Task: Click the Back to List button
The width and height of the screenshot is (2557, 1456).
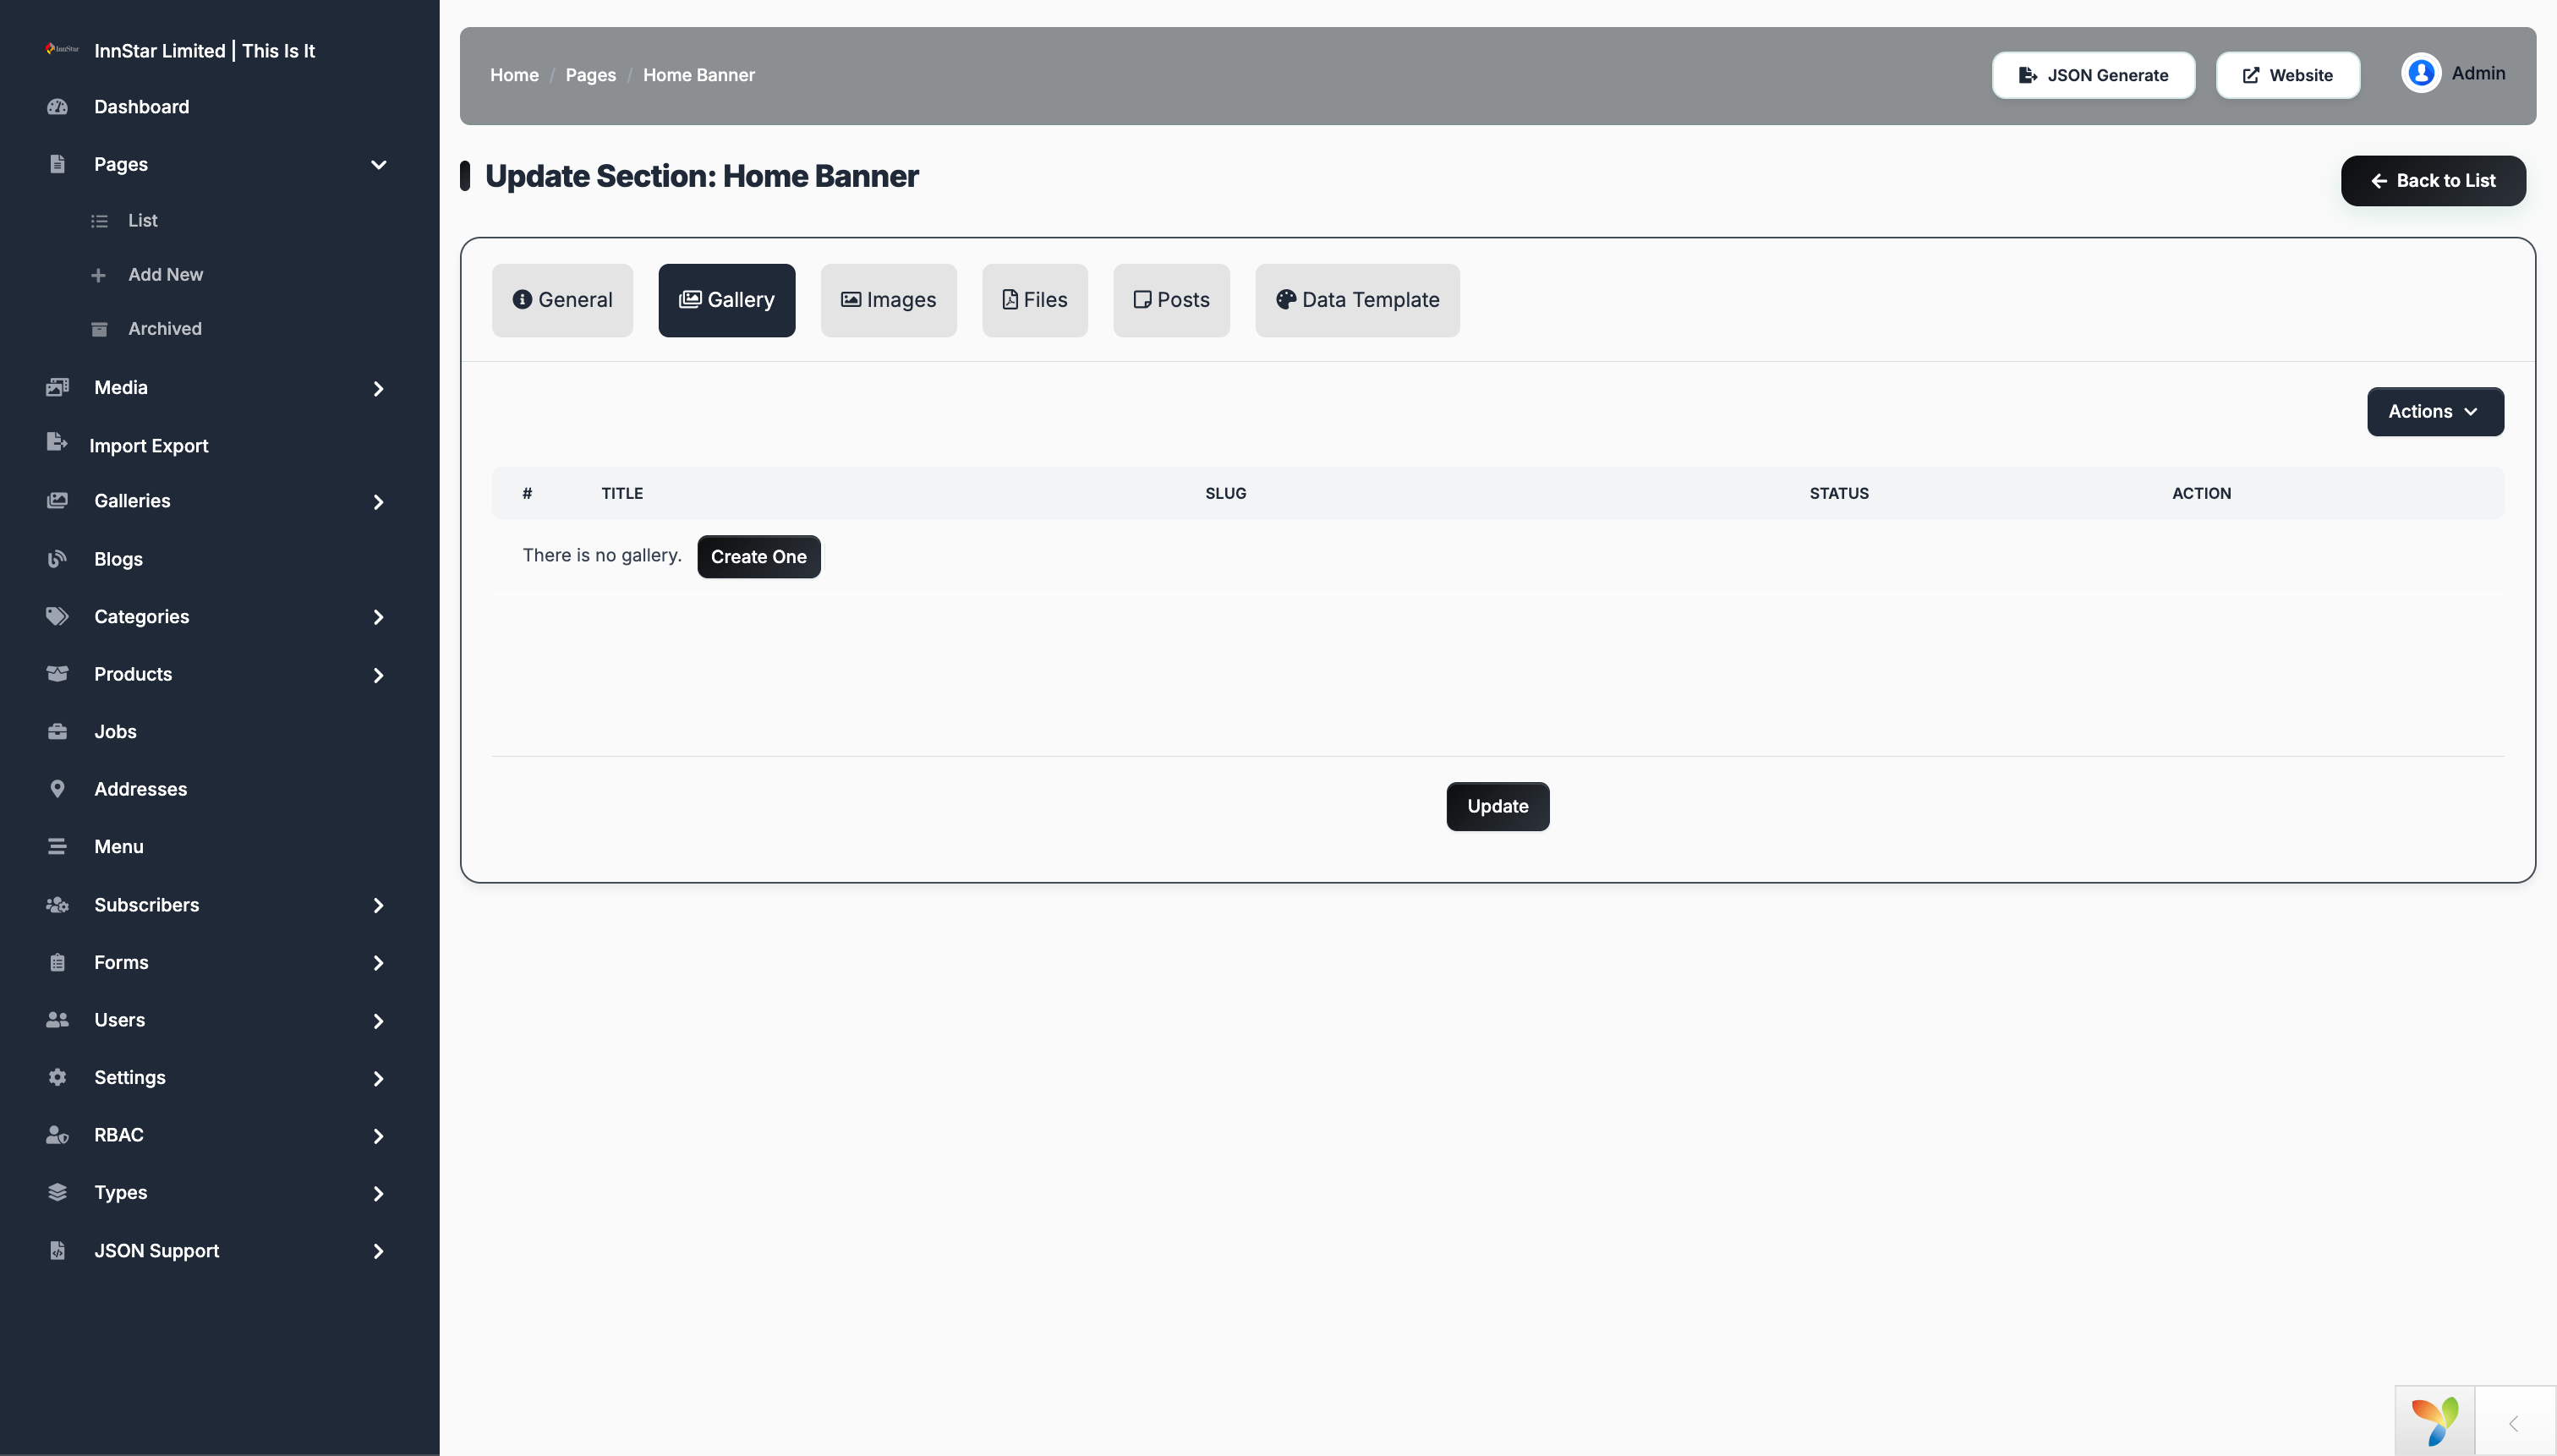Action: pyautogui.click(x=2433, y=180)
